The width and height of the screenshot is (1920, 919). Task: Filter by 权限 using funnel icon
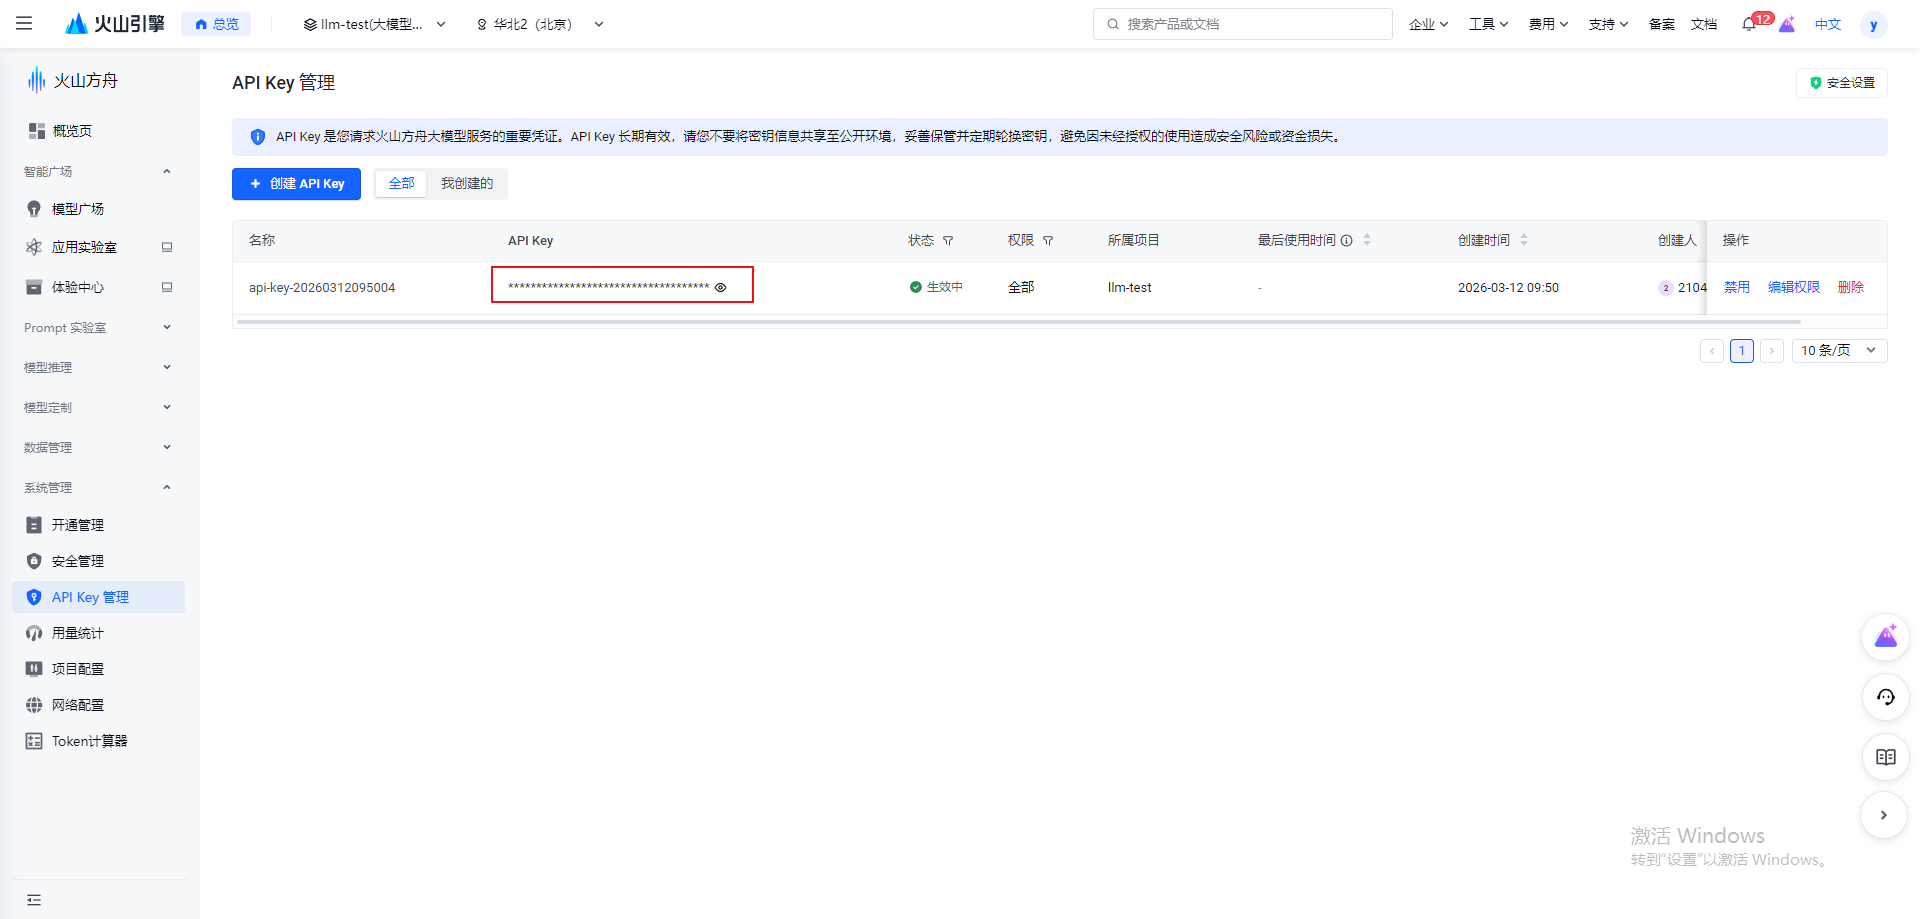coord(1048,241)
